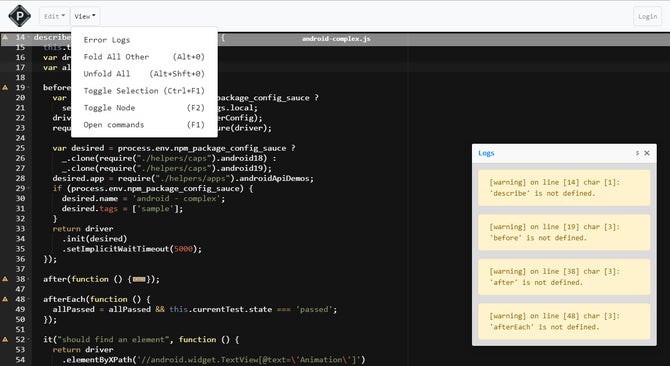Click the android-complex.js file name header
Screen dimensions: 670x366
coord(336,38)
